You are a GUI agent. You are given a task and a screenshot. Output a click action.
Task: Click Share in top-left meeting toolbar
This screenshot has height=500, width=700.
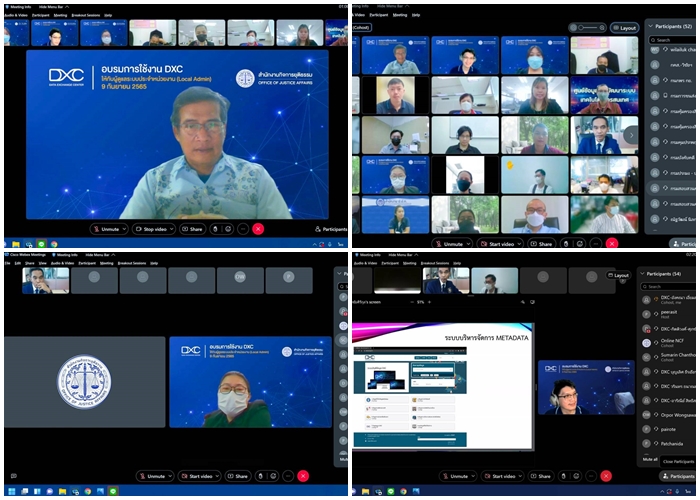(192, 229)
